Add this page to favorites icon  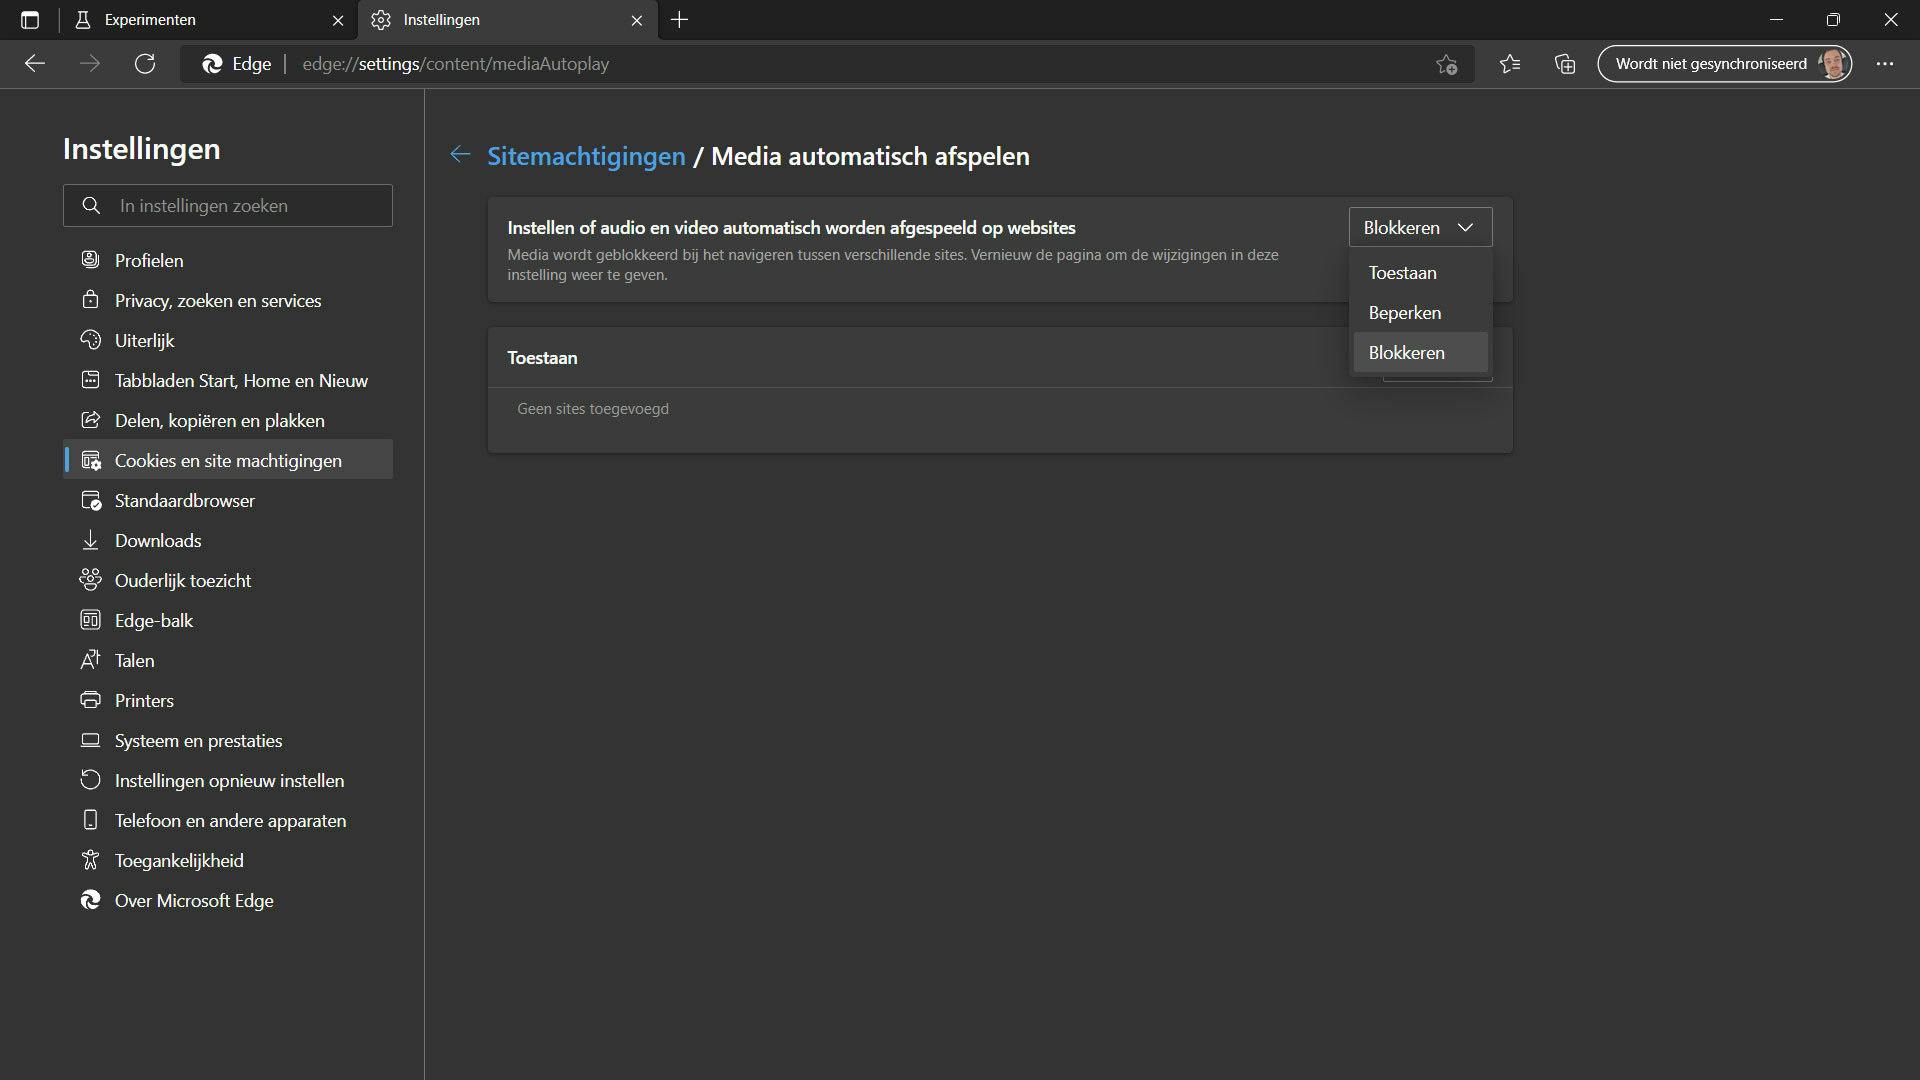tap(1446, 64)
